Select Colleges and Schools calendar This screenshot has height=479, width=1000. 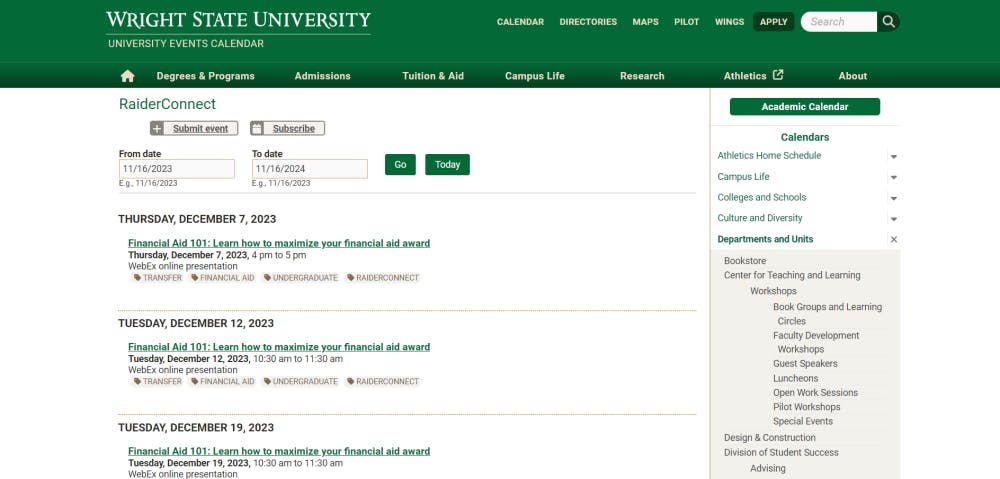tap(761, 198)
